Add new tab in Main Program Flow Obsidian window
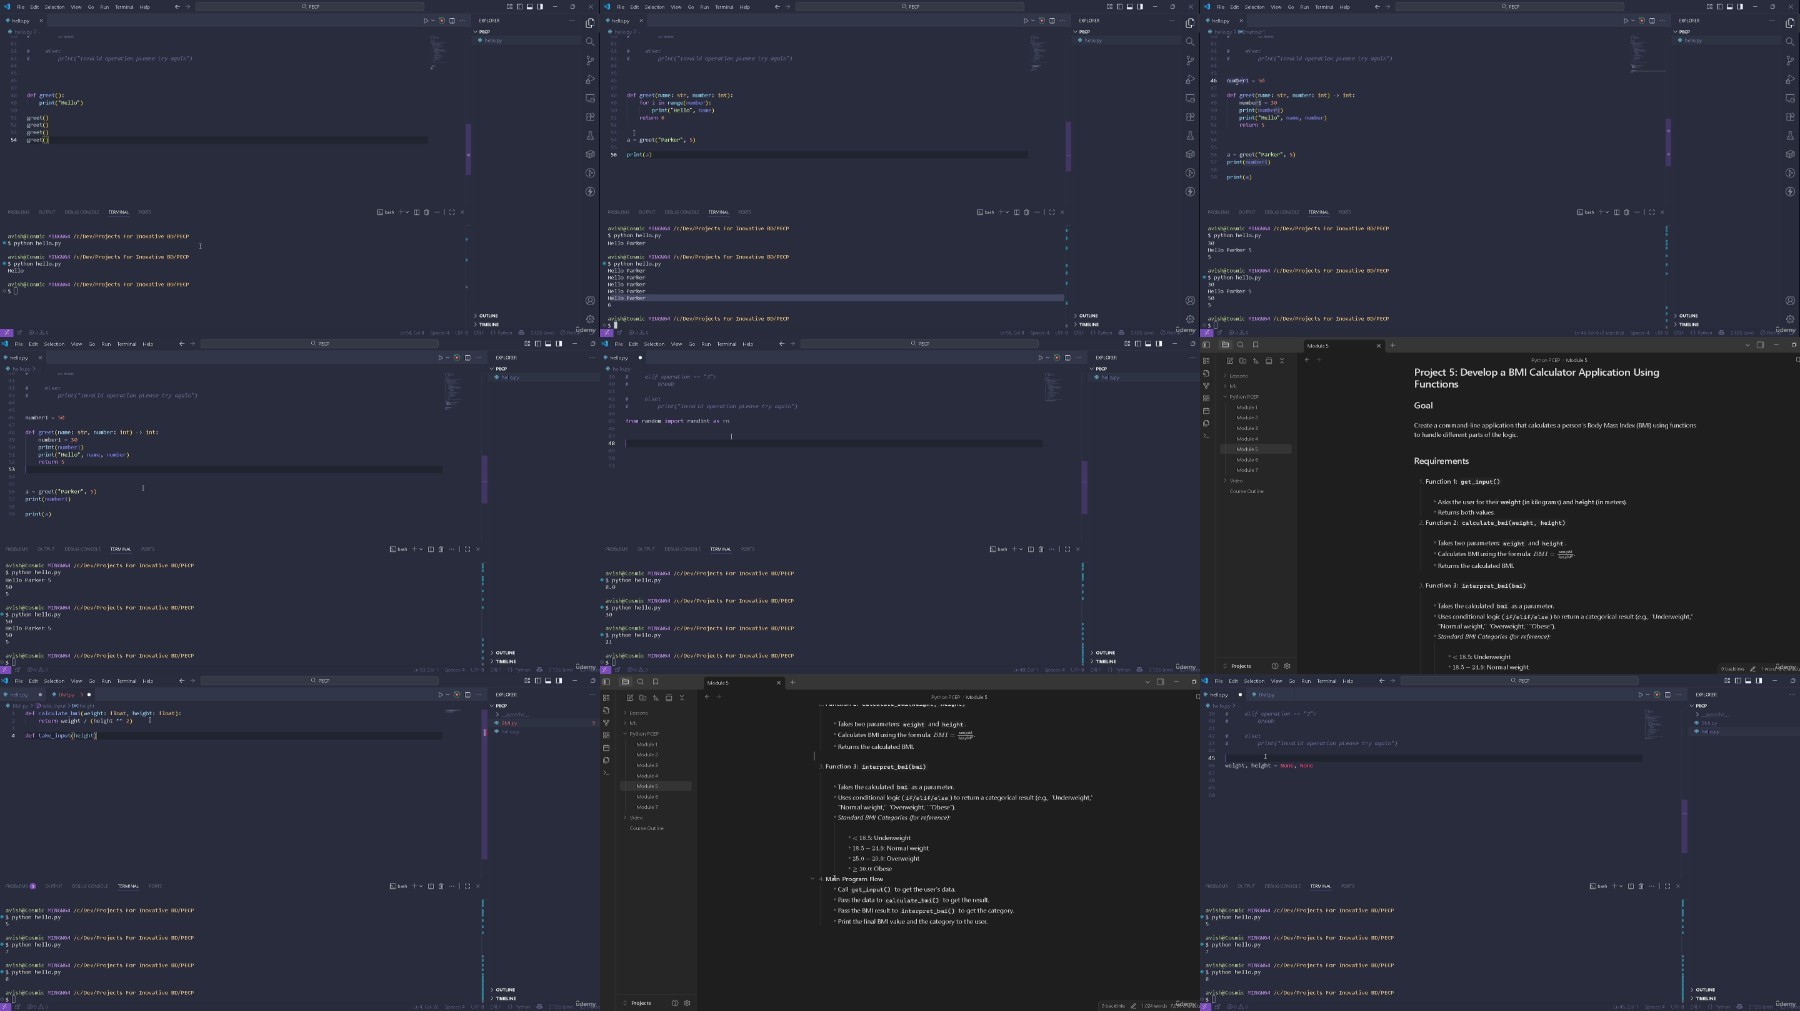Image resolution: width=1800 pixels, height=1011 pixels. click(x=792, y=683)
